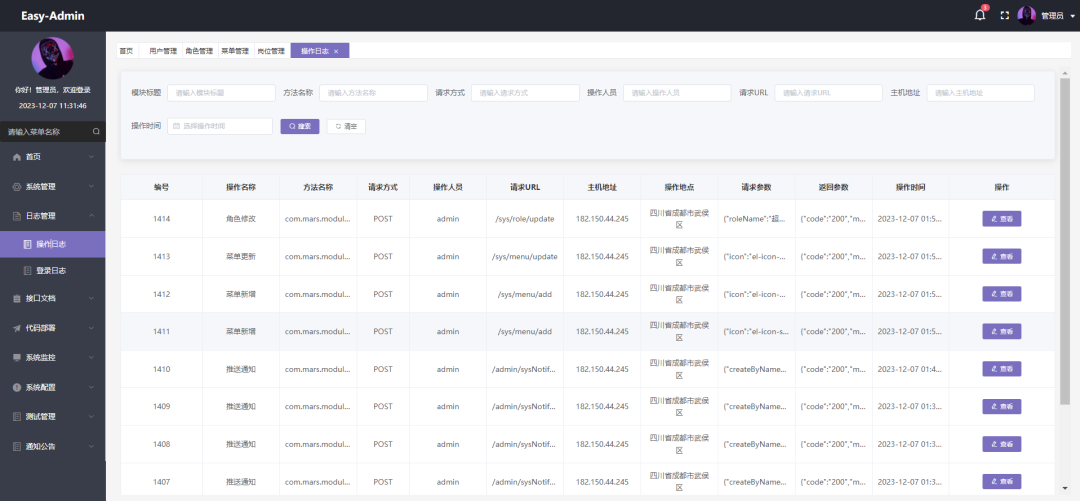Click the calendar icon in 操作时间 field
This screenshot has width=1080, height=501.
[176, 126]
